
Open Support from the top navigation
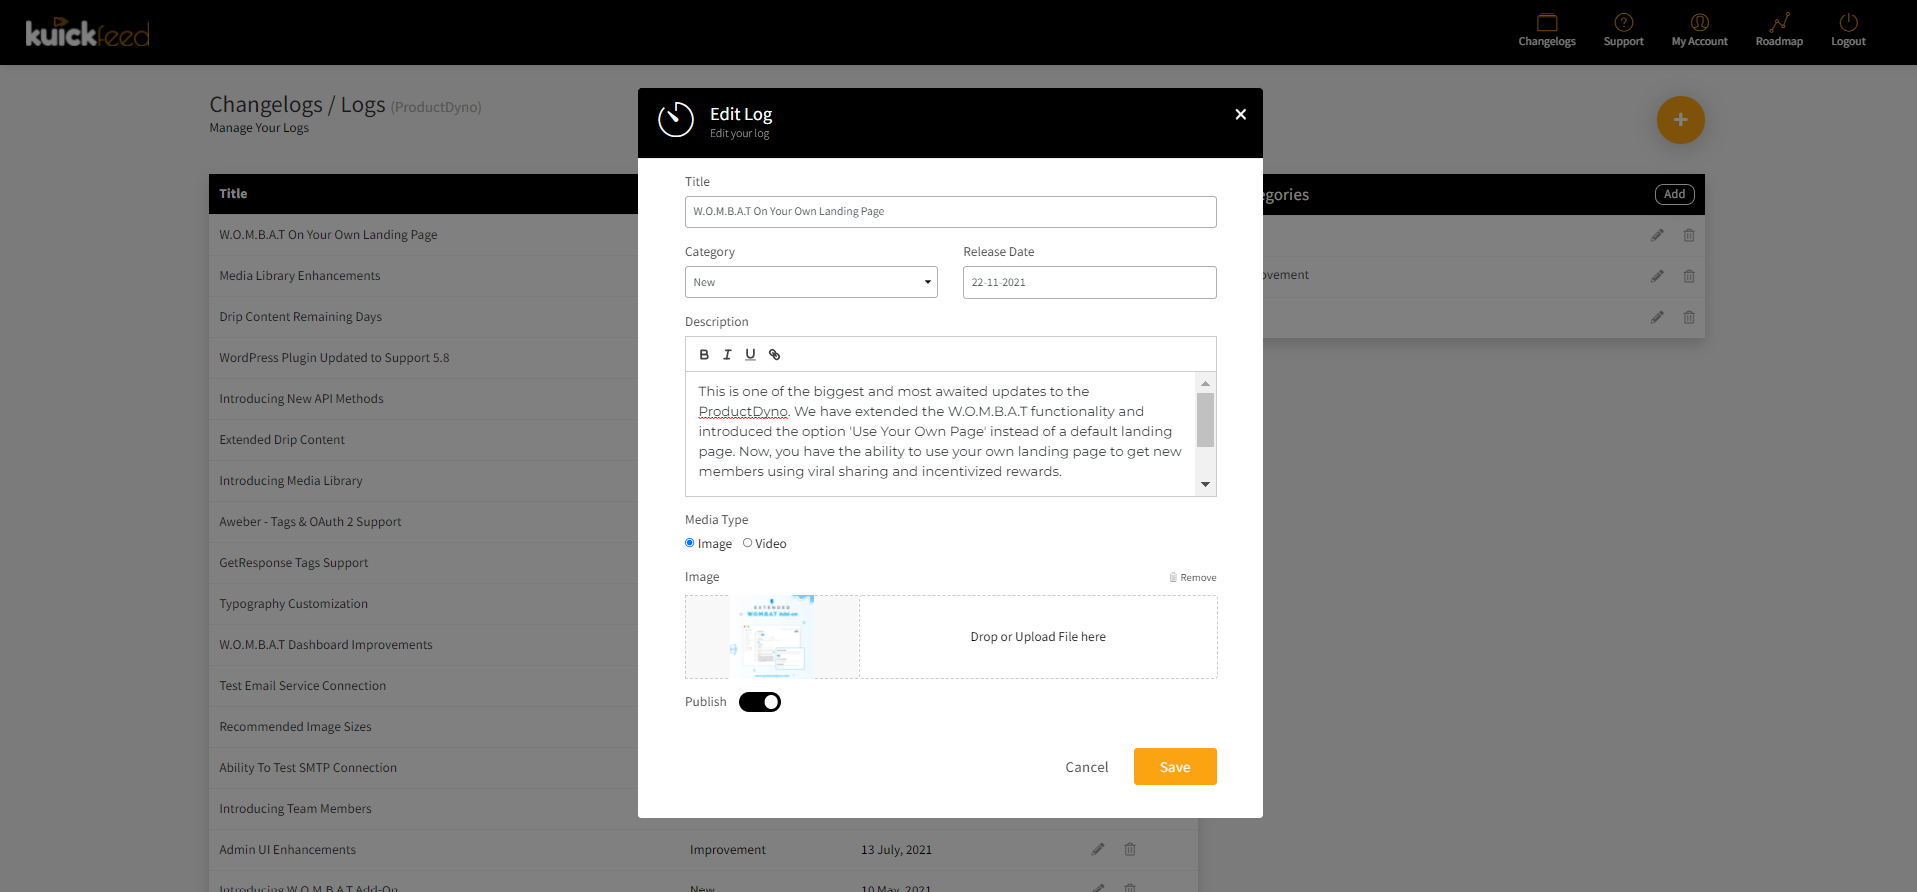point(1622,30)
